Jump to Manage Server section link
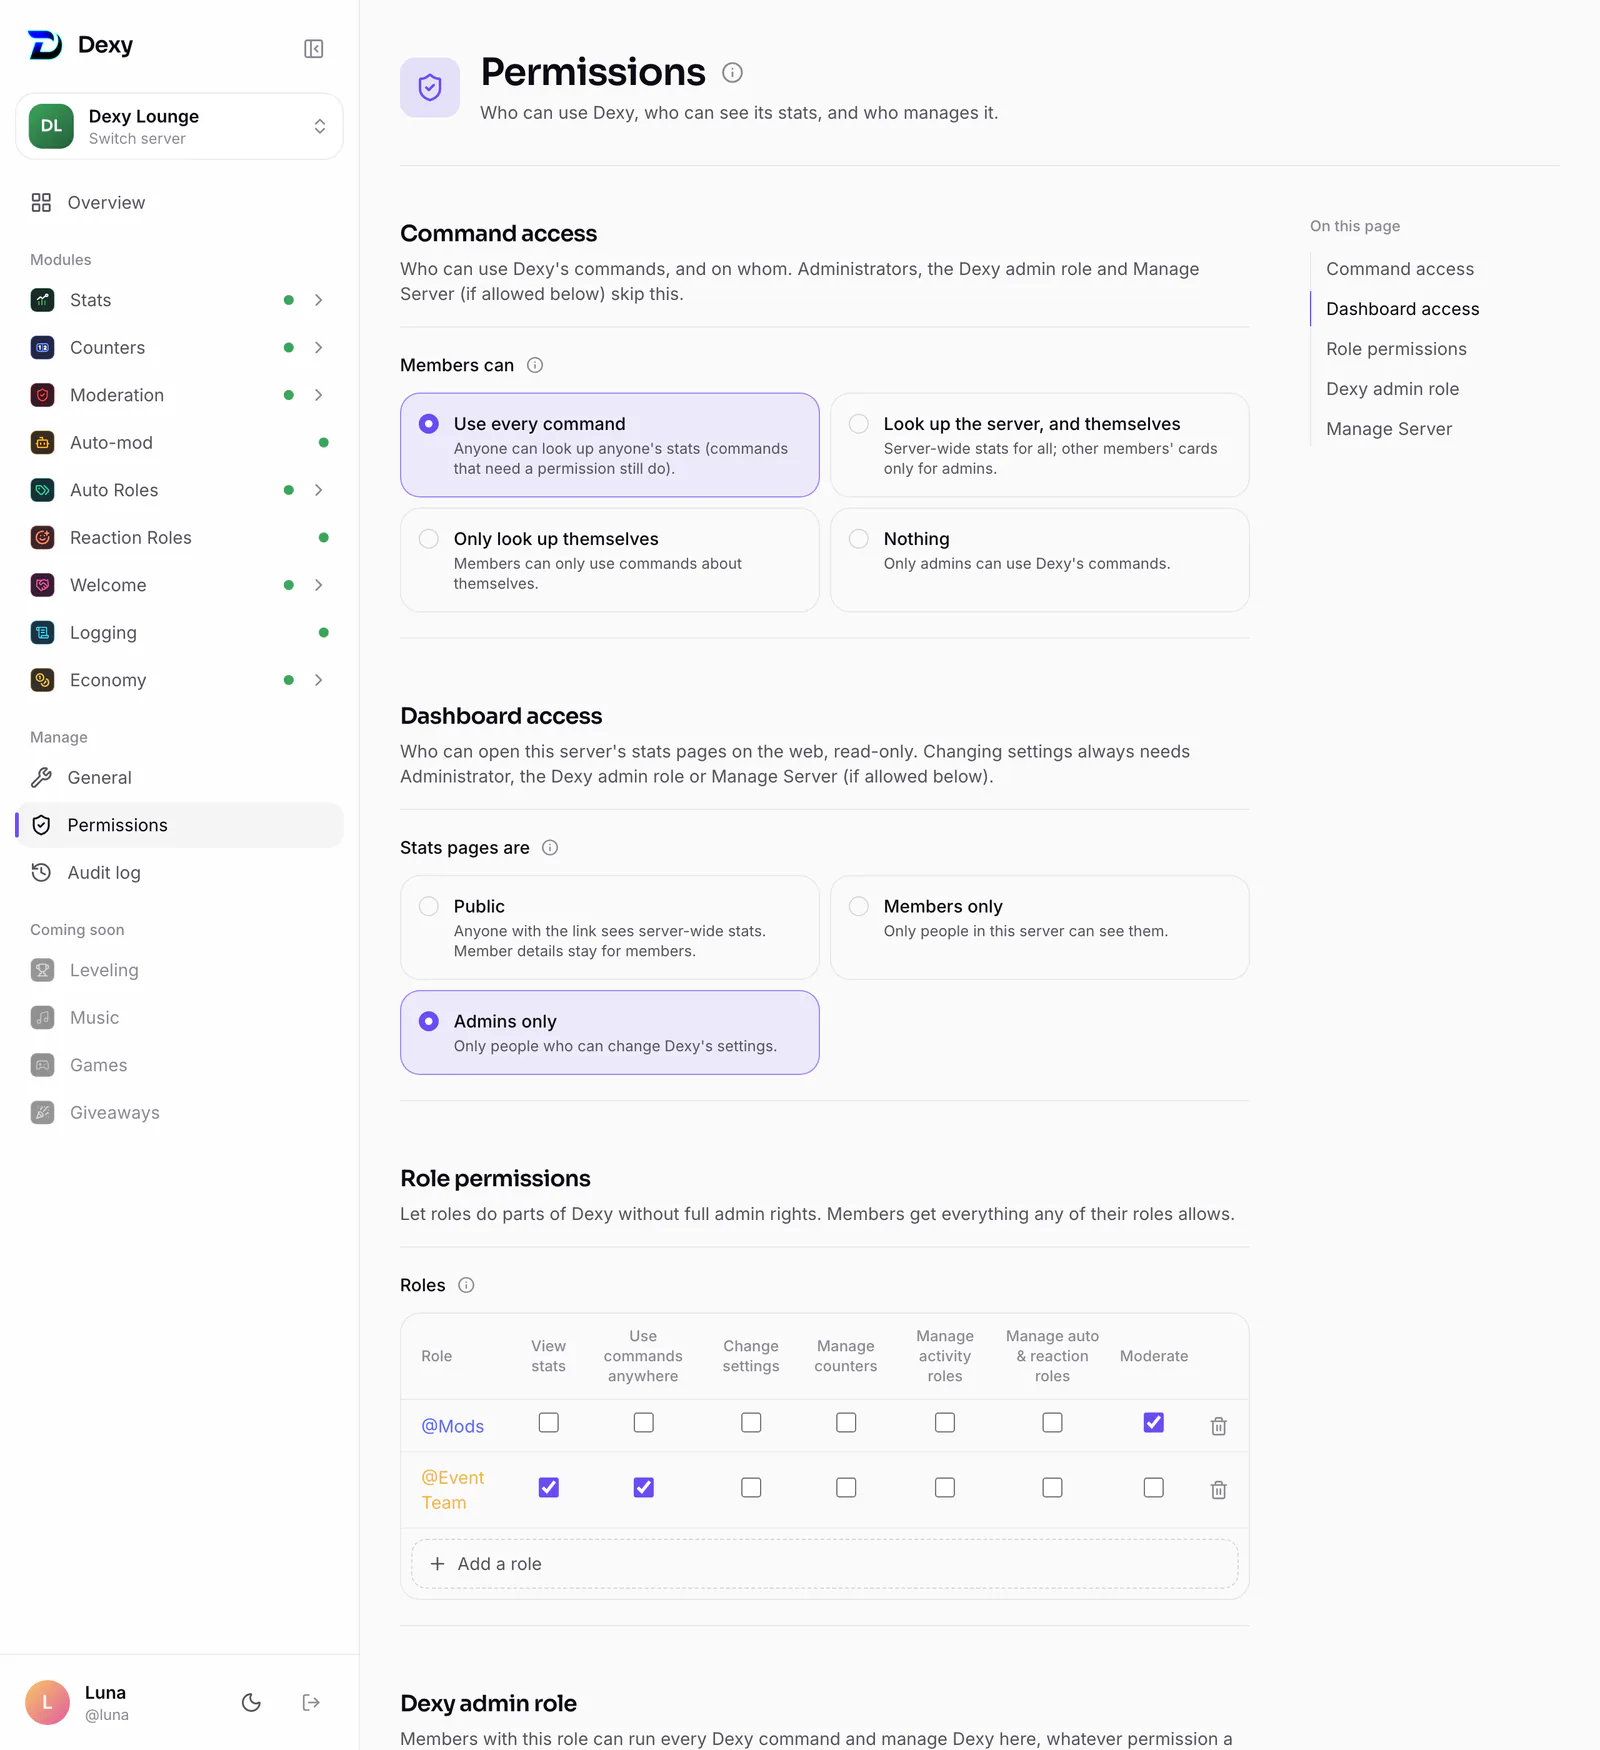Screen dimensions: 1600x1750 (1389, 429)
